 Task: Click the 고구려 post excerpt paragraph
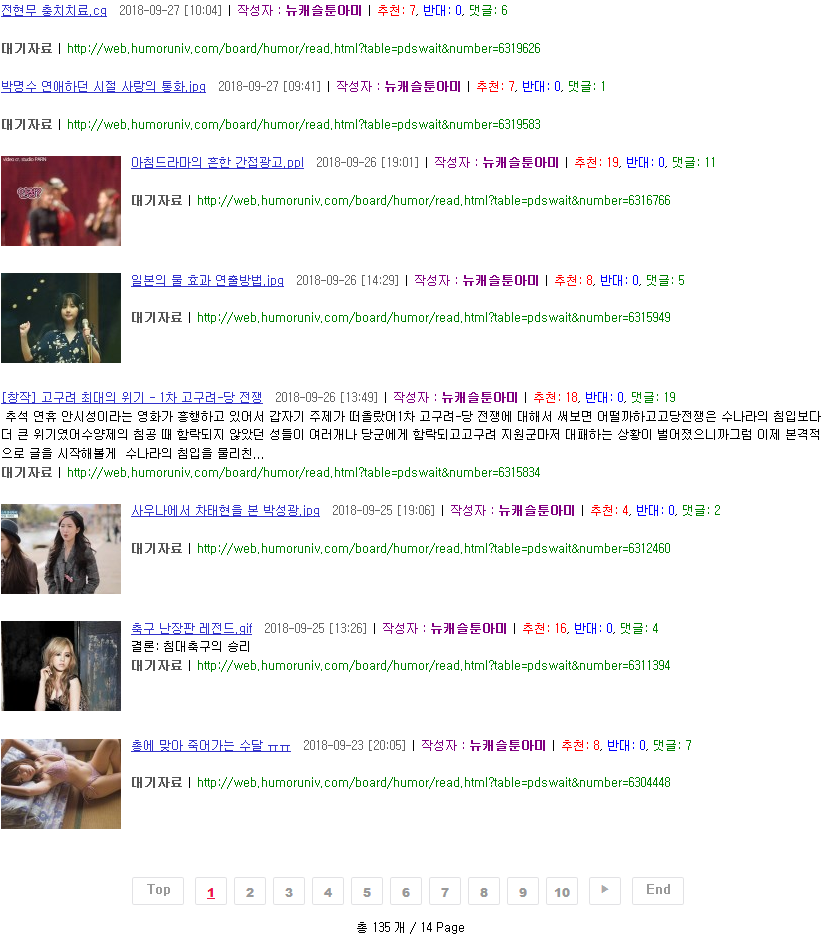pos(411,435)
